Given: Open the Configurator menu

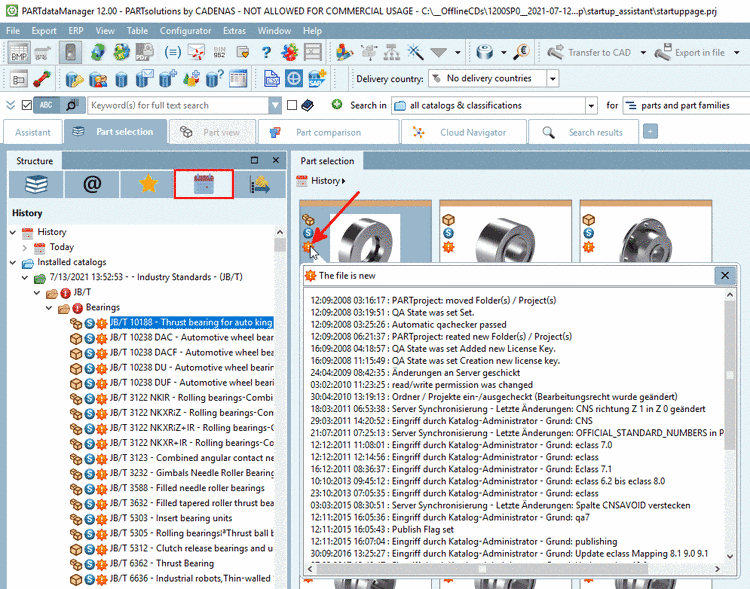Looking at the screenshot, I should click(x=185, y=31).
